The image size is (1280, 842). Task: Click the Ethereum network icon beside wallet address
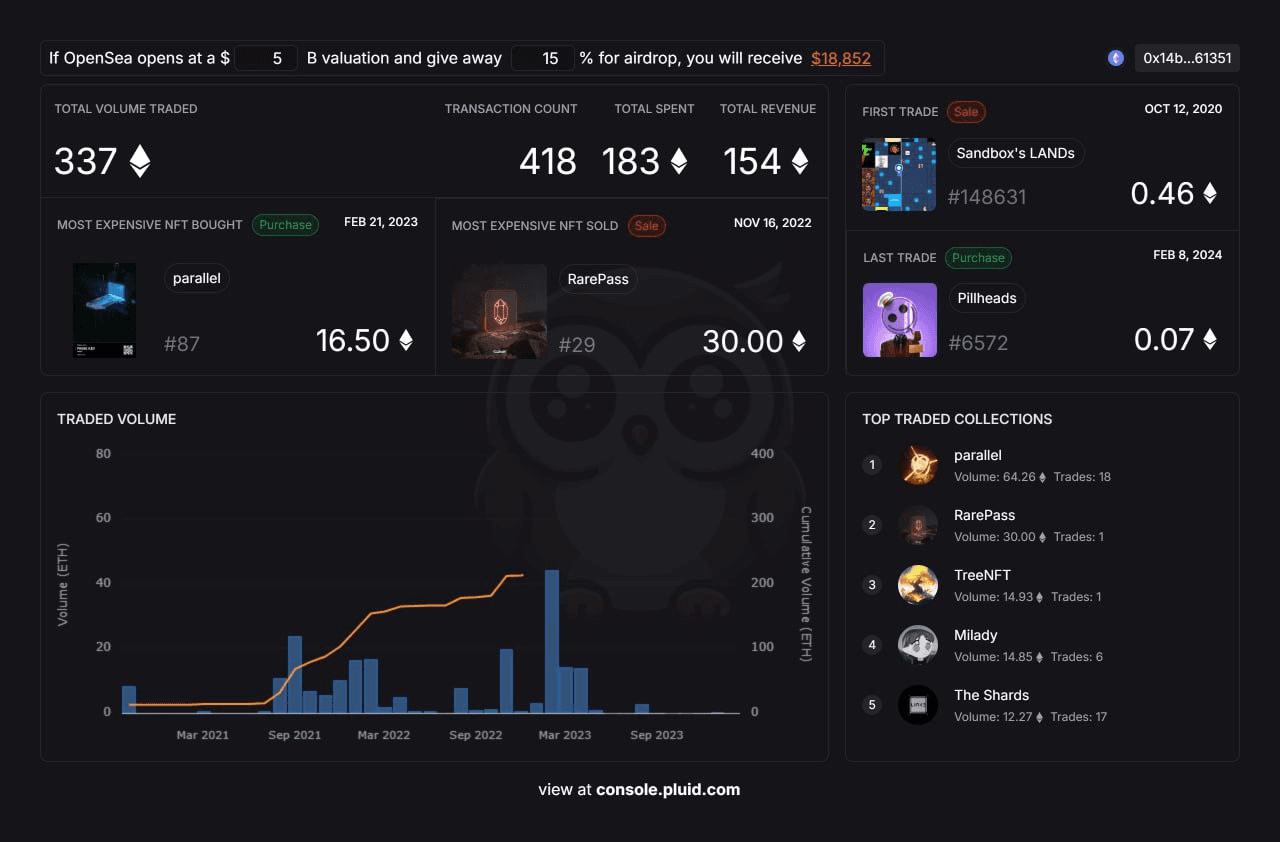(1116, 58)
